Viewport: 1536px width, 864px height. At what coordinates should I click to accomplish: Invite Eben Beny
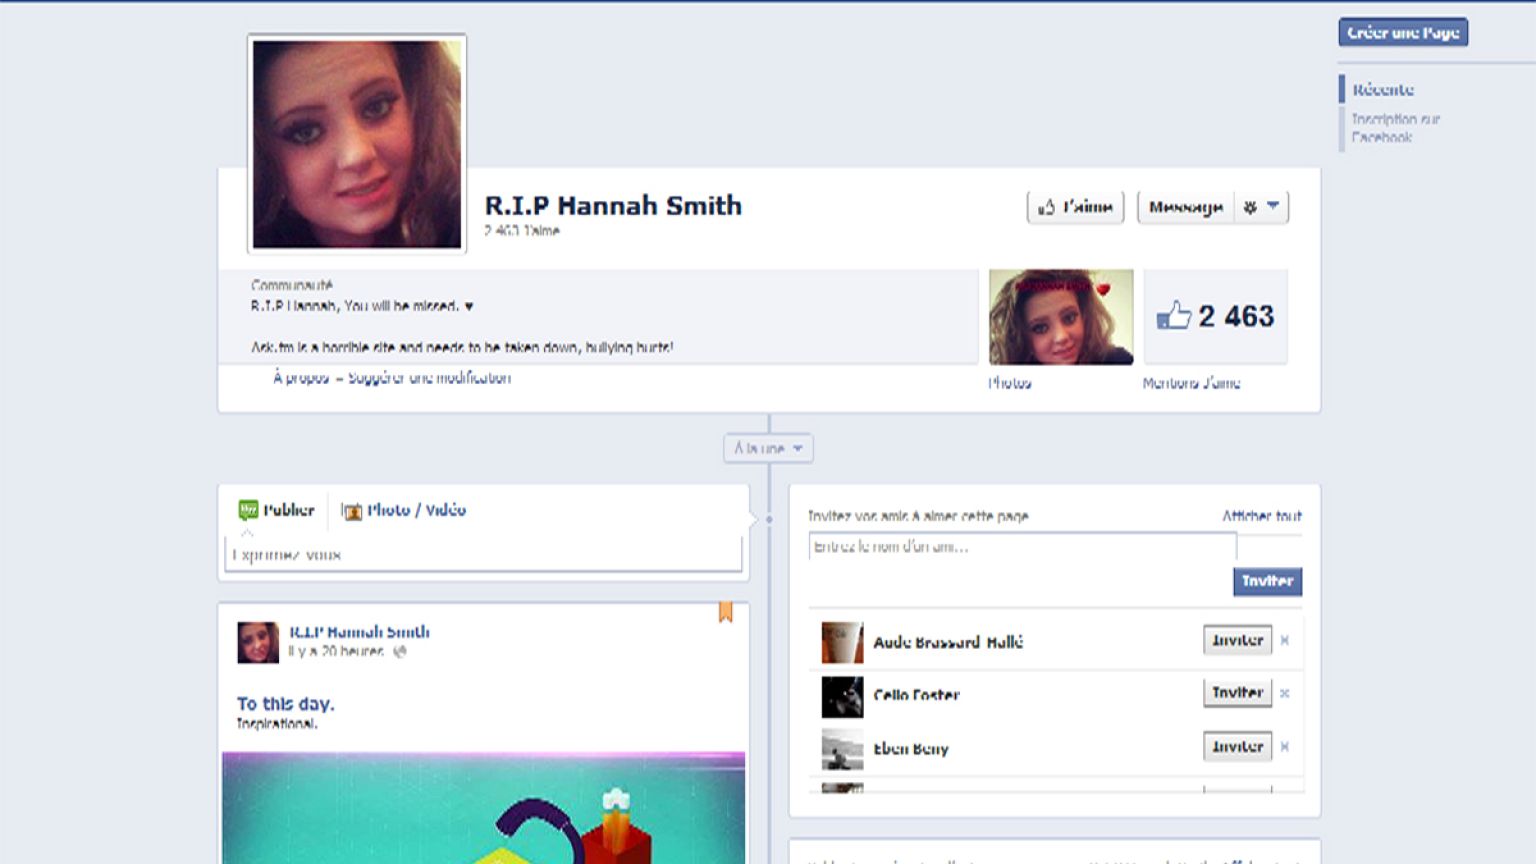[x=1237, y=746]
